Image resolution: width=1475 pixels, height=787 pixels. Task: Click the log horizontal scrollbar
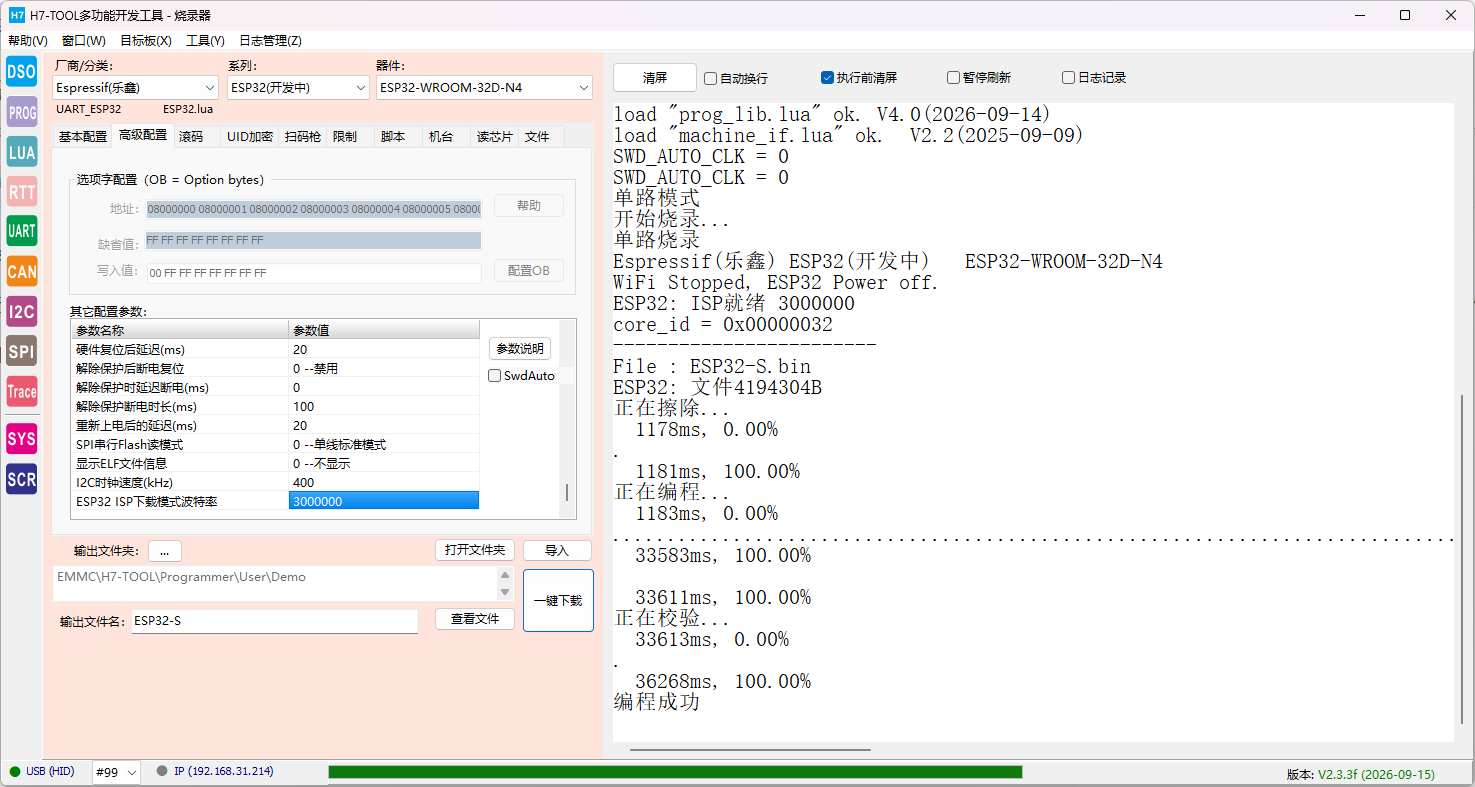click(750, 750)
